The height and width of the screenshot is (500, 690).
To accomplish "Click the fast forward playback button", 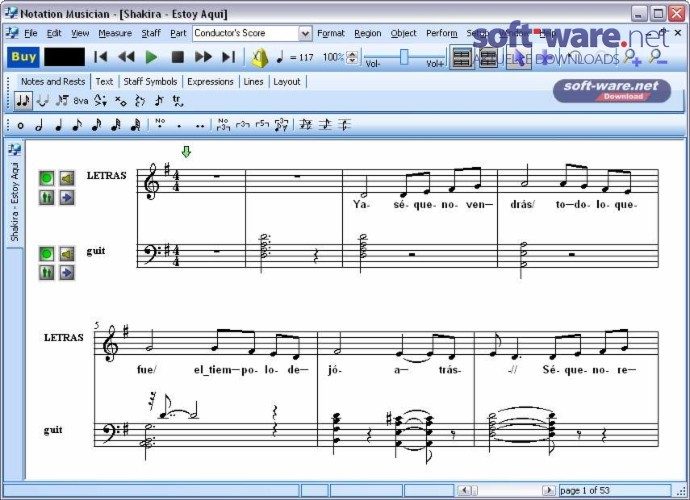I will (x=203, y=57).
